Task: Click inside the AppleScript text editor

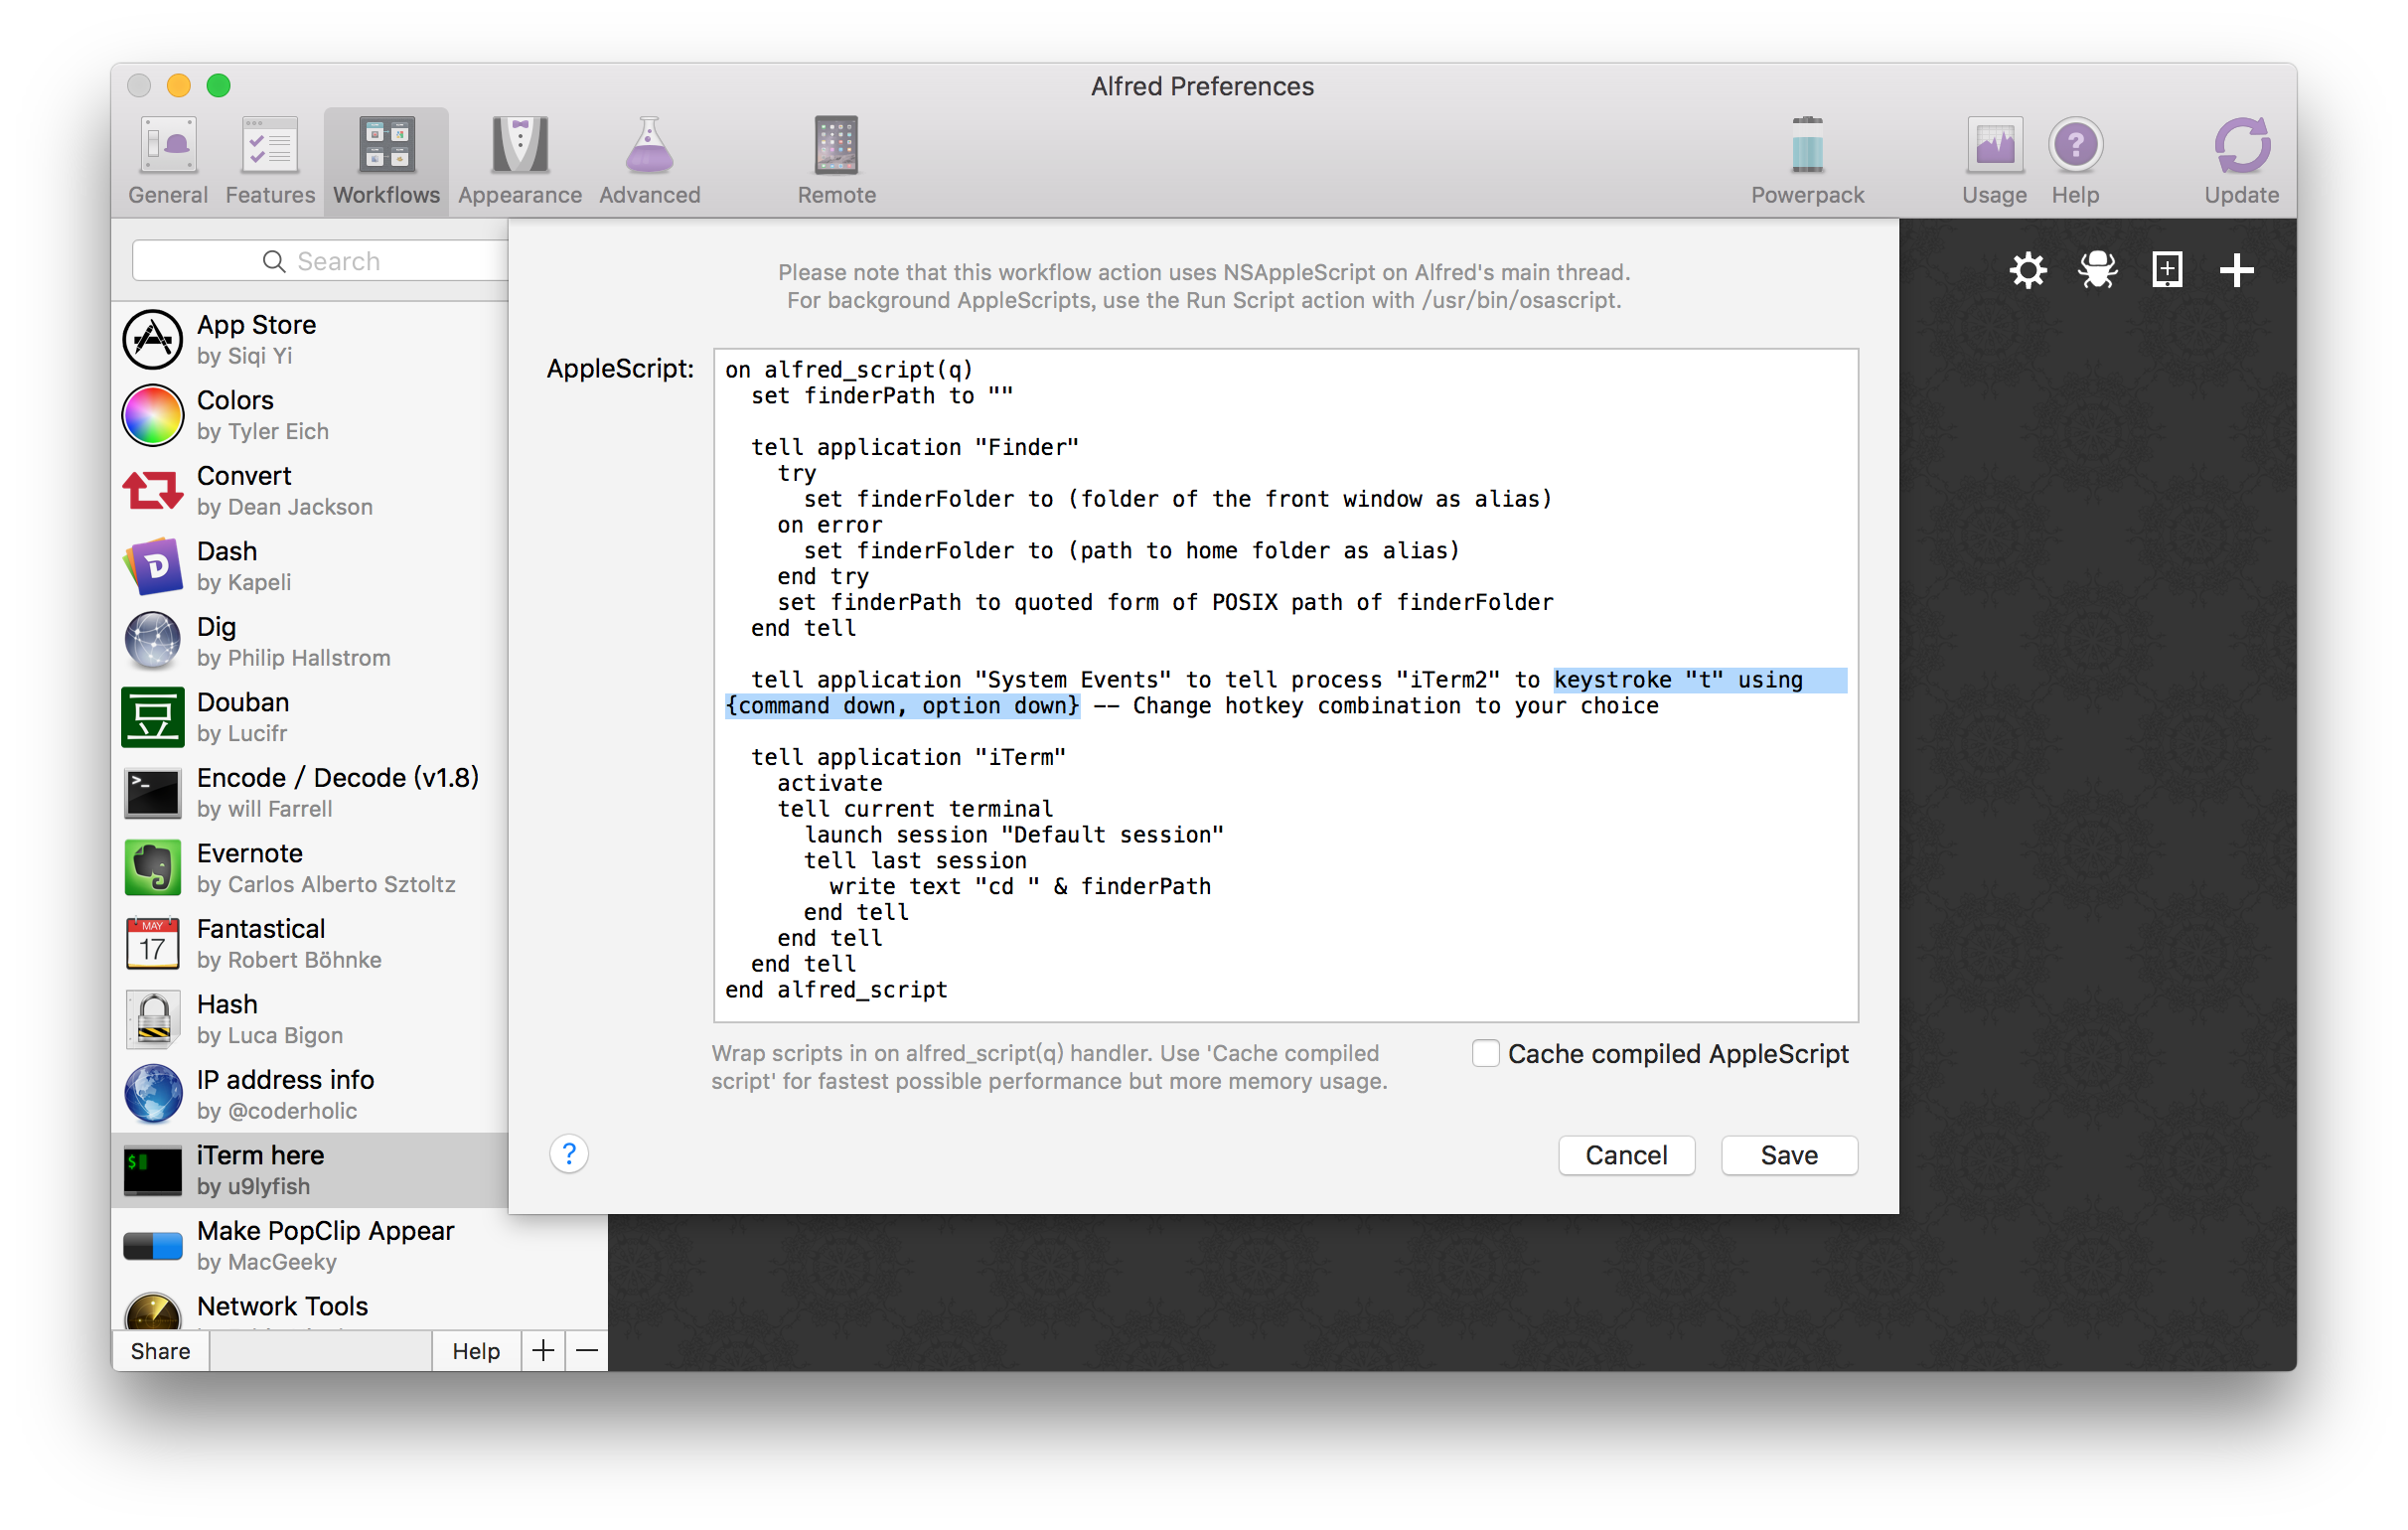Action: tap(1500, 900)
